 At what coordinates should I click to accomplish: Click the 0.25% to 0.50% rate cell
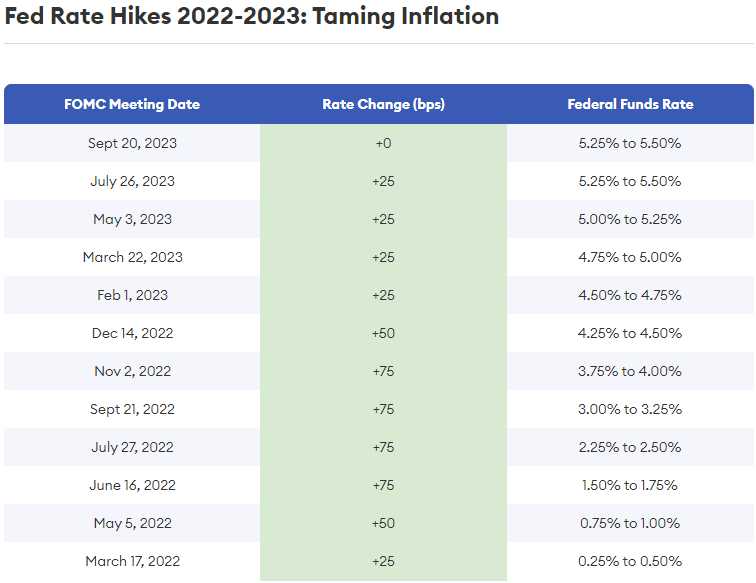(630, 561)
